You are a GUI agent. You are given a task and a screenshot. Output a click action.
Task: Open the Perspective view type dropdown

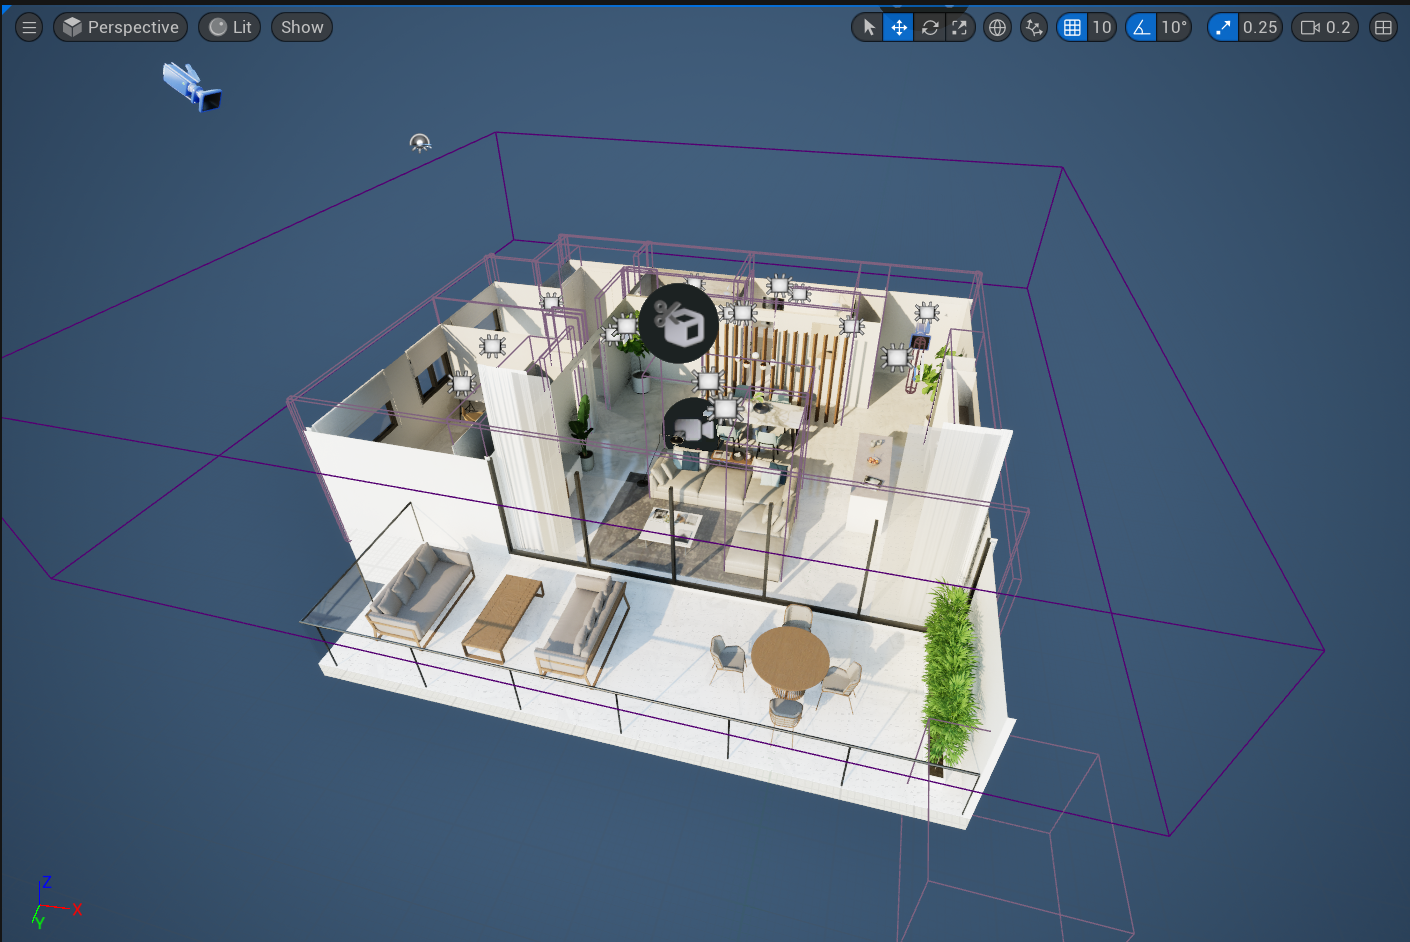120,27
